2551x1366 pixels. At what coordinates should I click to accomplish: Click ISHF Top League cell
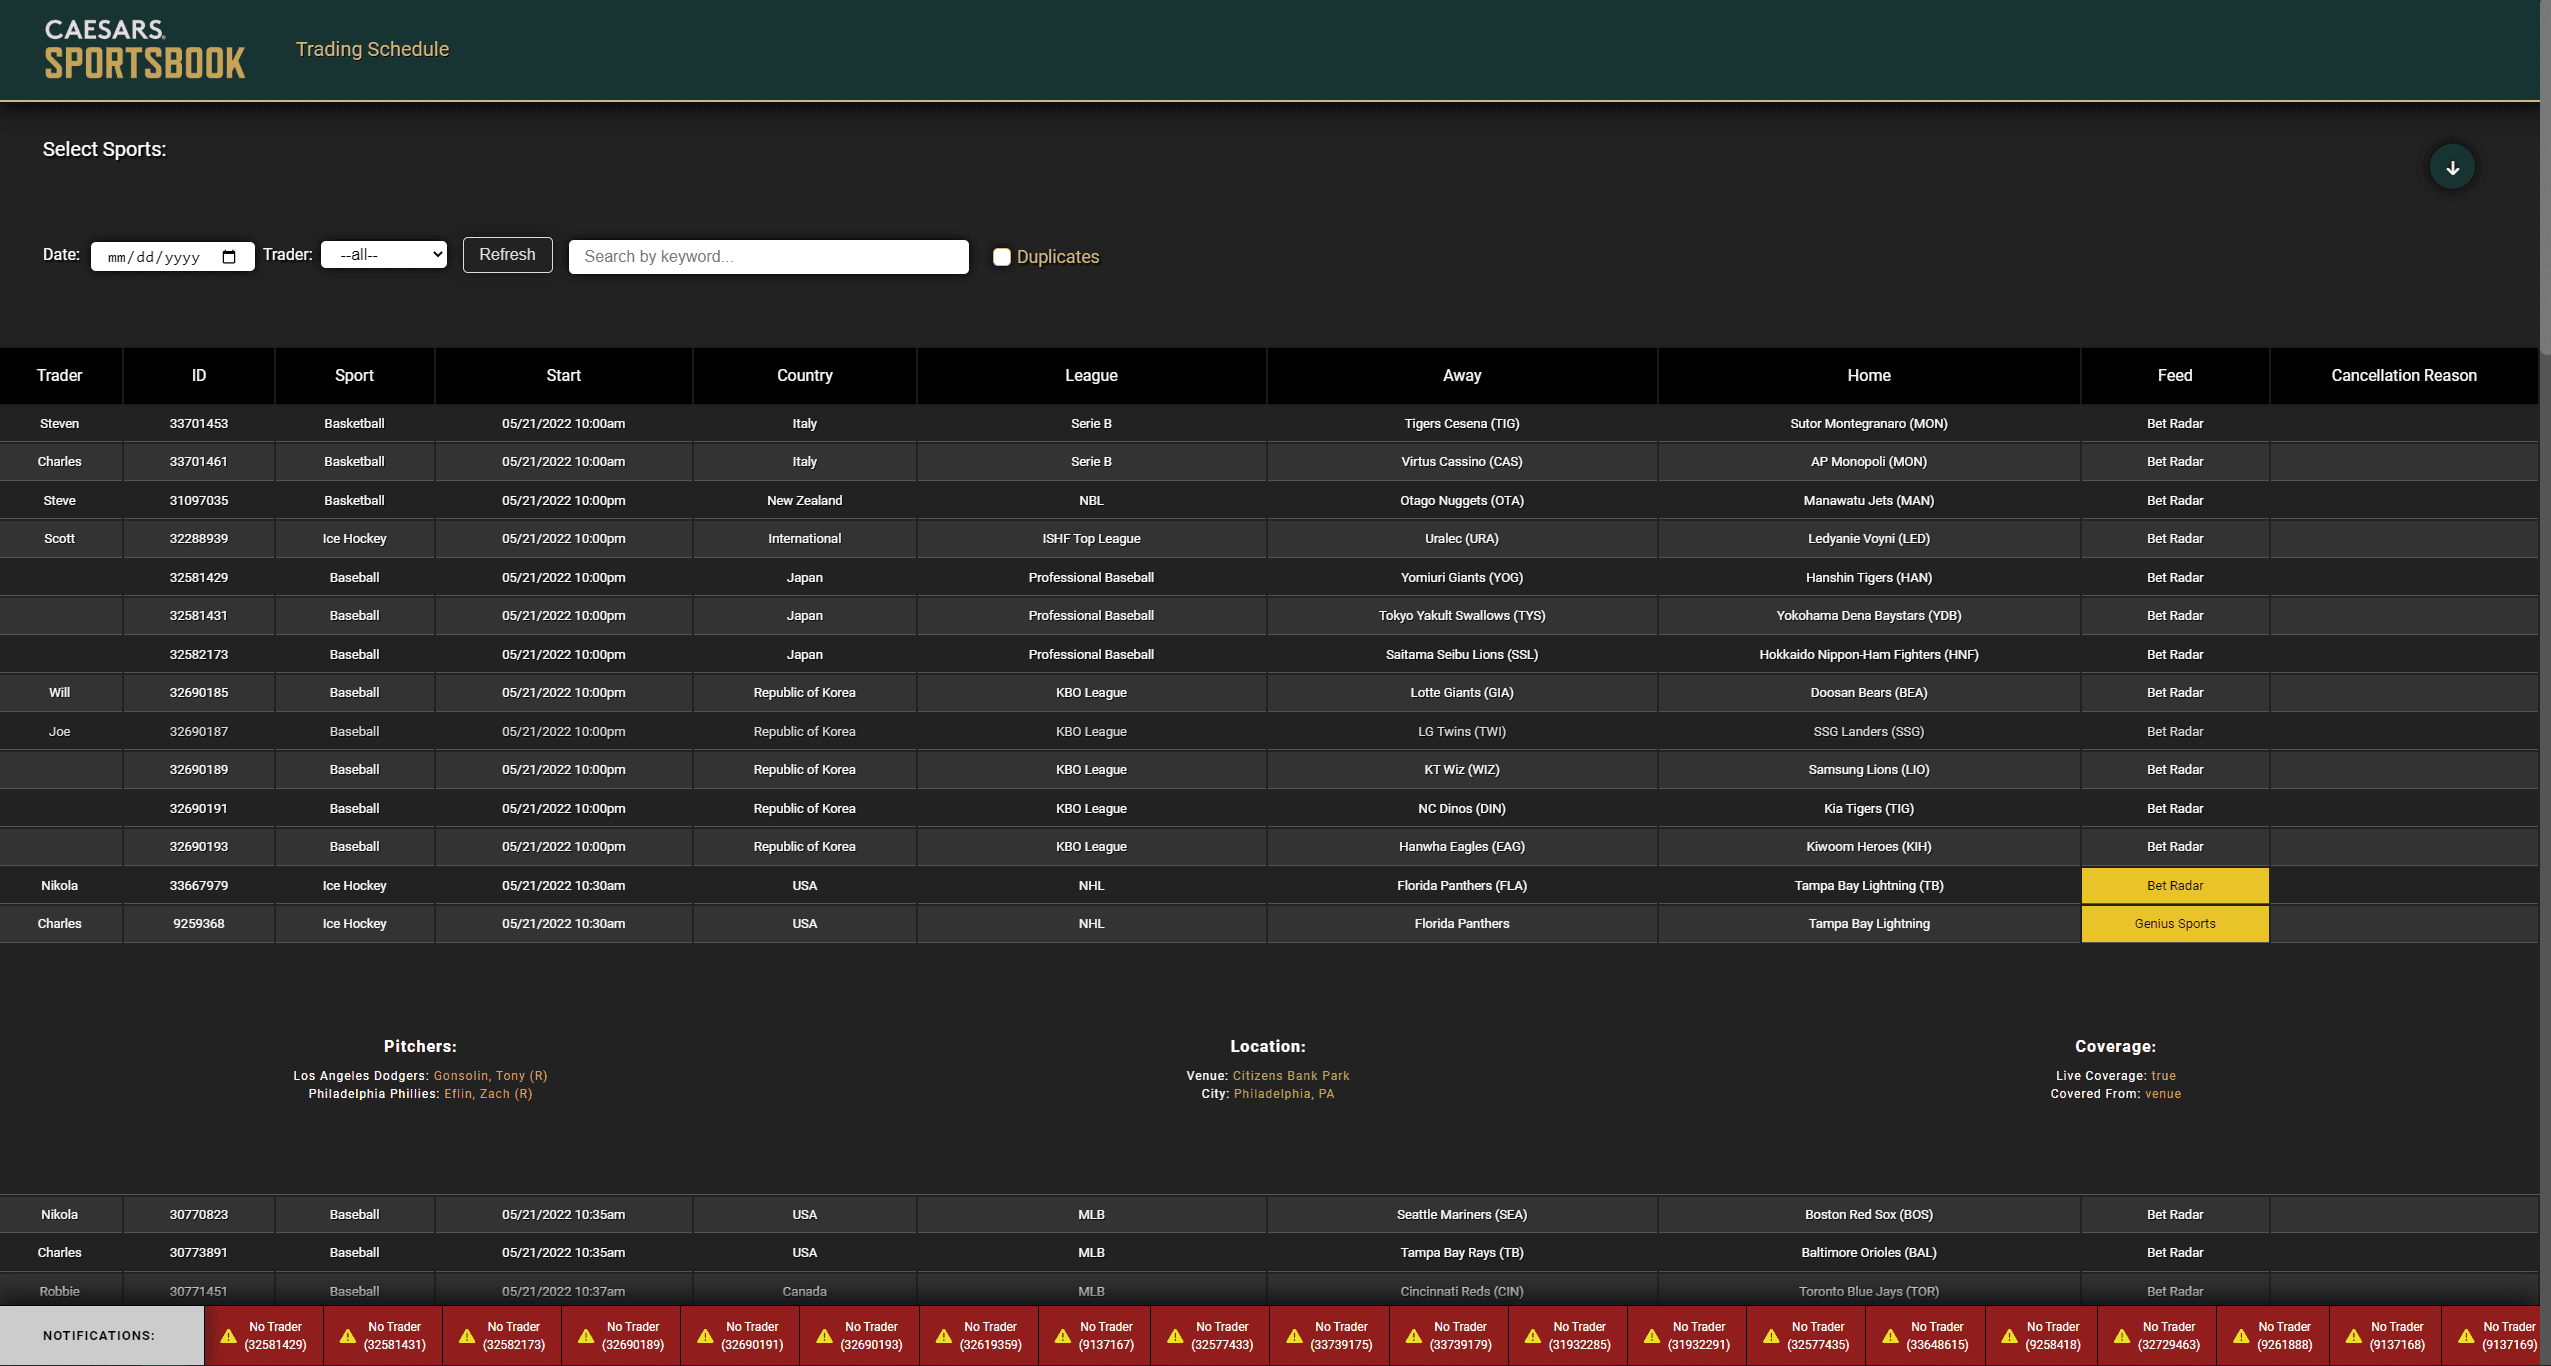tap(1091, 539)
